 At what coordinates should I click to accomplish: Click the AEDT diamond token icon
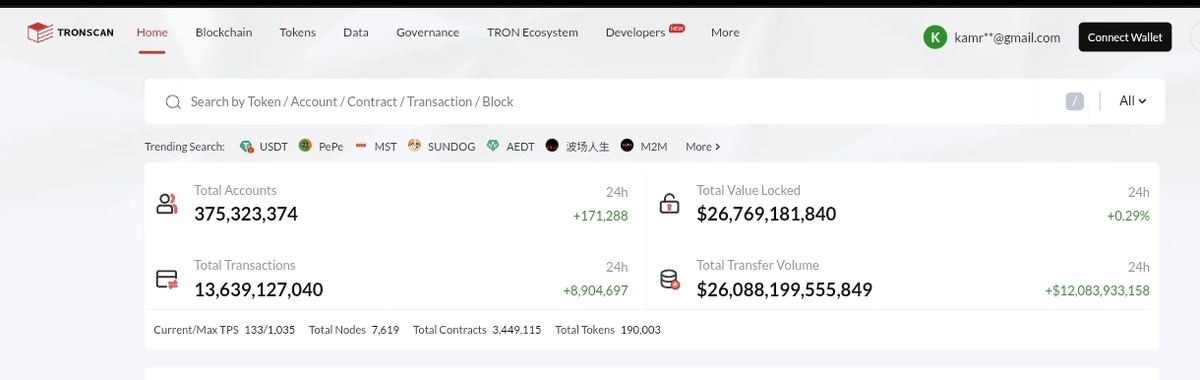click(492, 146)
